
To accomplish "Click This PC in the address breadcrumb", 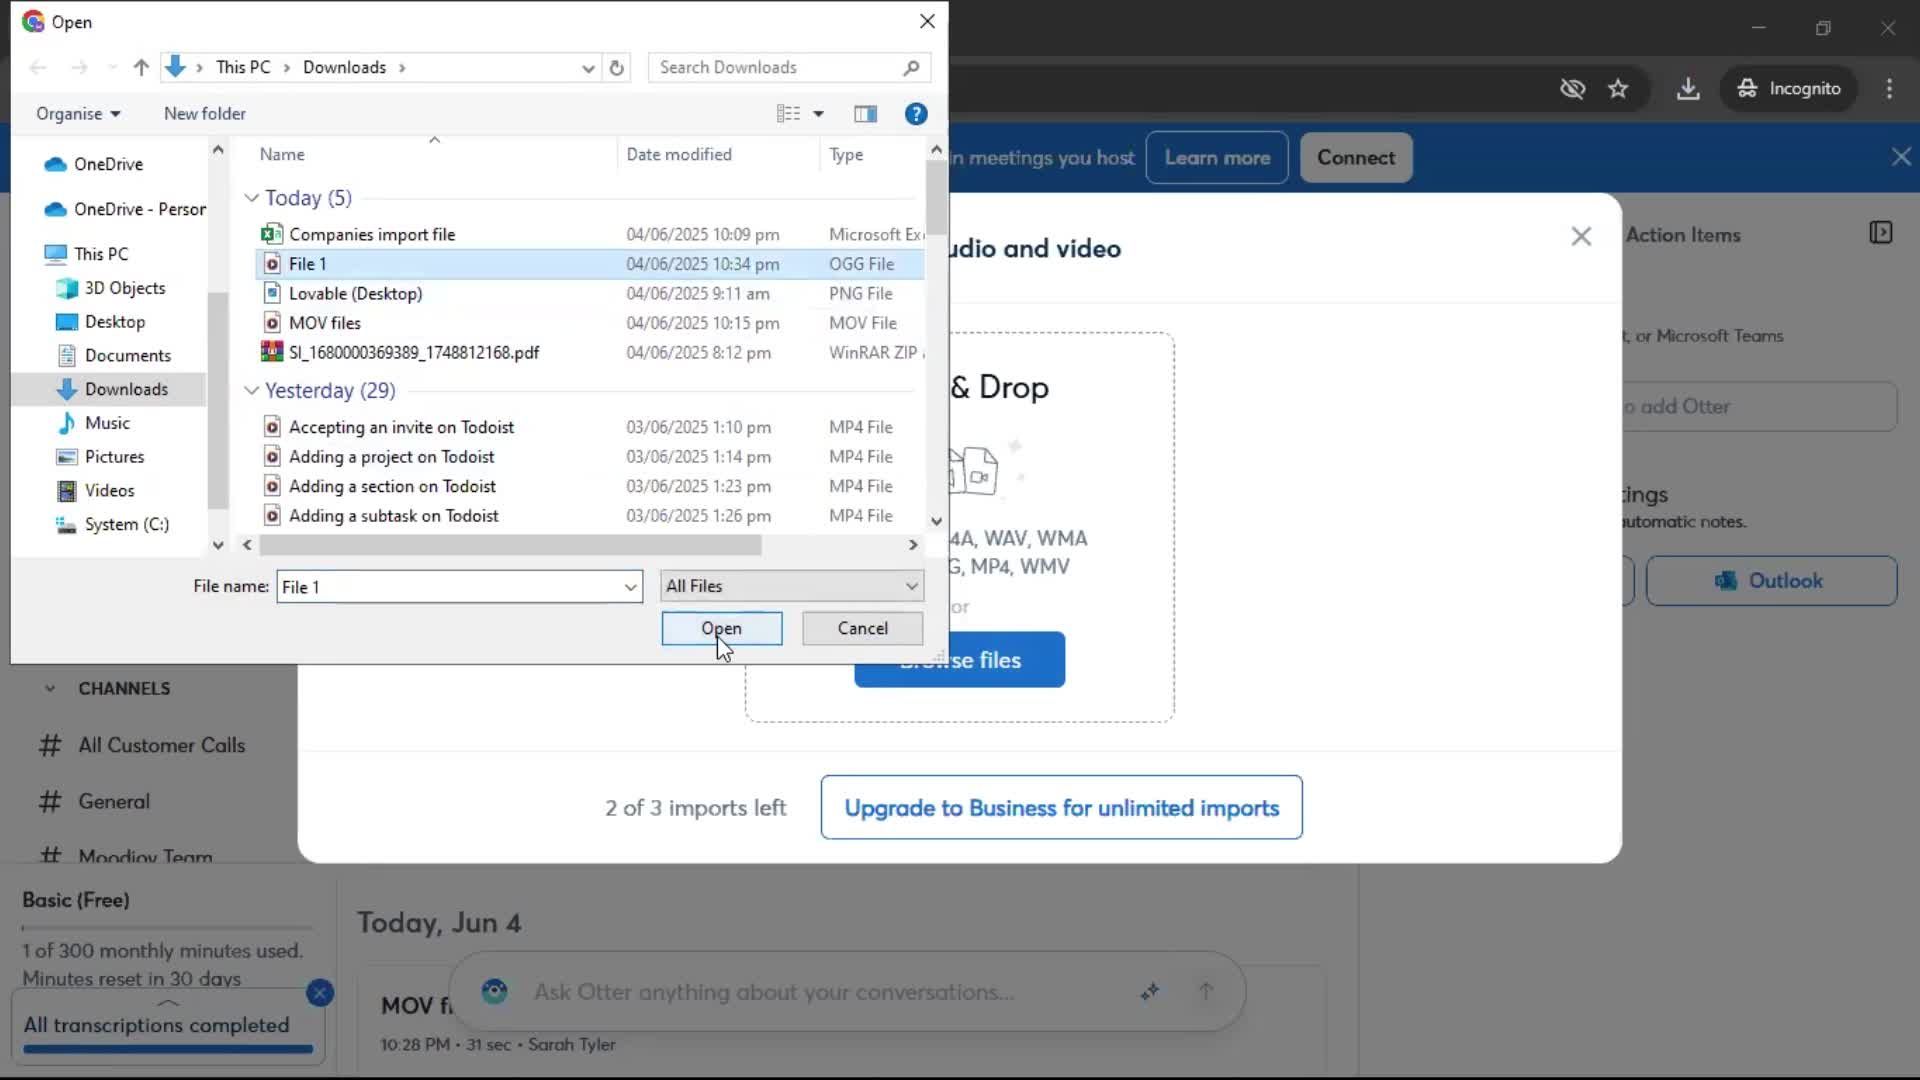I will (243, 67).
